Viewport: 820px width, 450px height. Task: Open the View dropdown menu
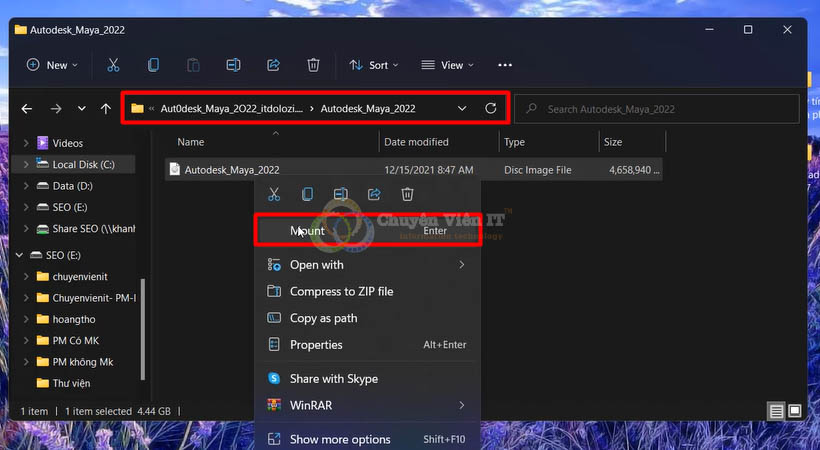tap(448, 65)
